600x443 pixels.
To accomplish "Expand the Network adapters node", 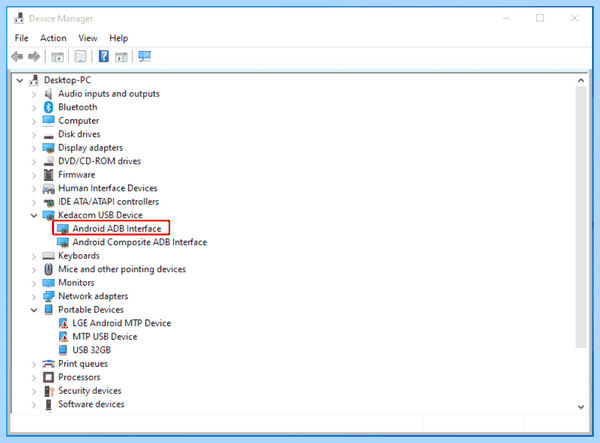I will point(34,296).
